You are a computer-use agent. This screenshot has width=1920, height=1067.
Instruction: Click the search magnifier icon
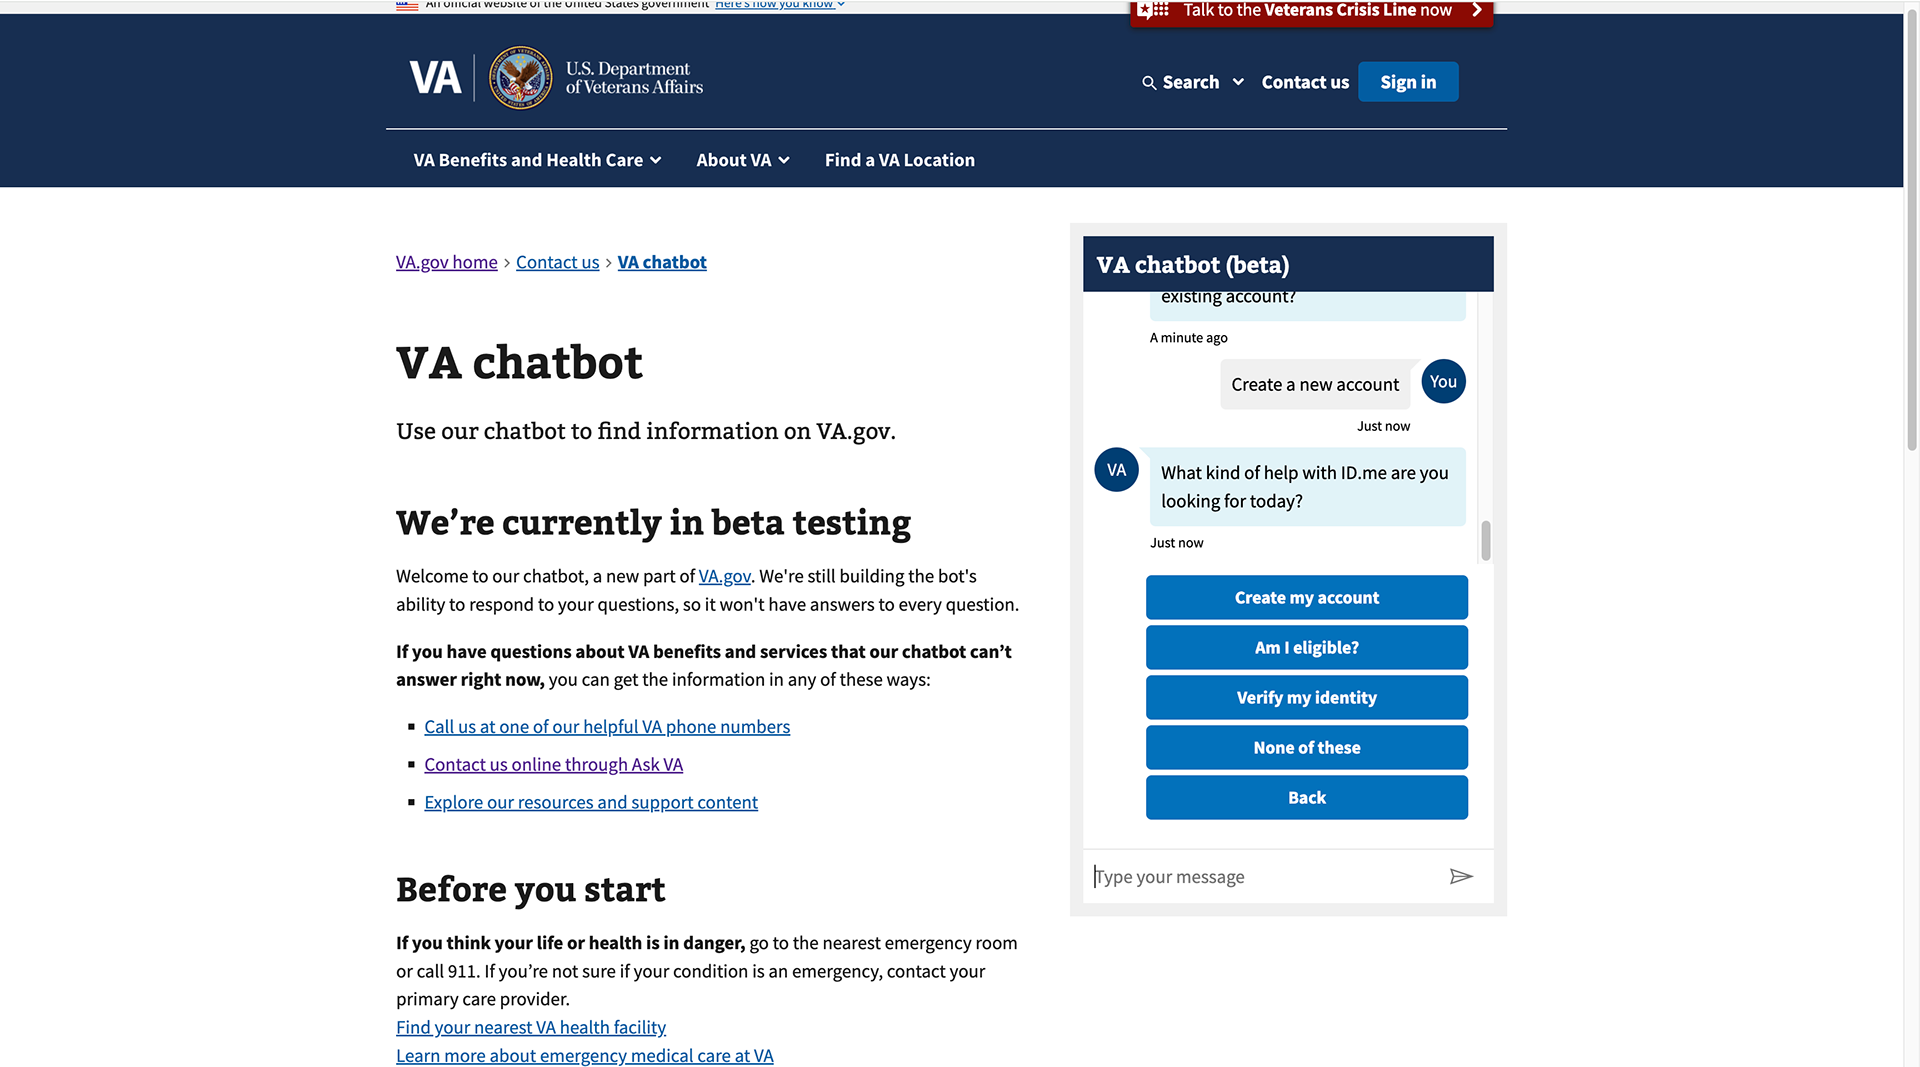pyautogui.click(x=1149, y=83)
